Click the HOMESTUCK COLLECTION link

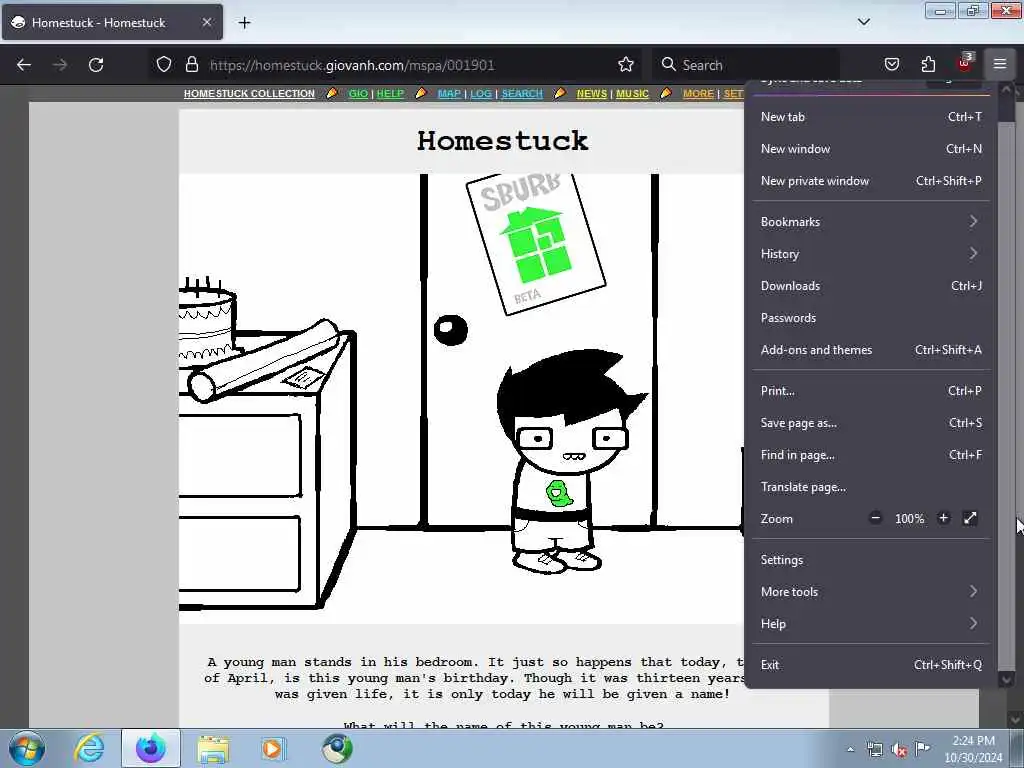[x=249, y=93]
